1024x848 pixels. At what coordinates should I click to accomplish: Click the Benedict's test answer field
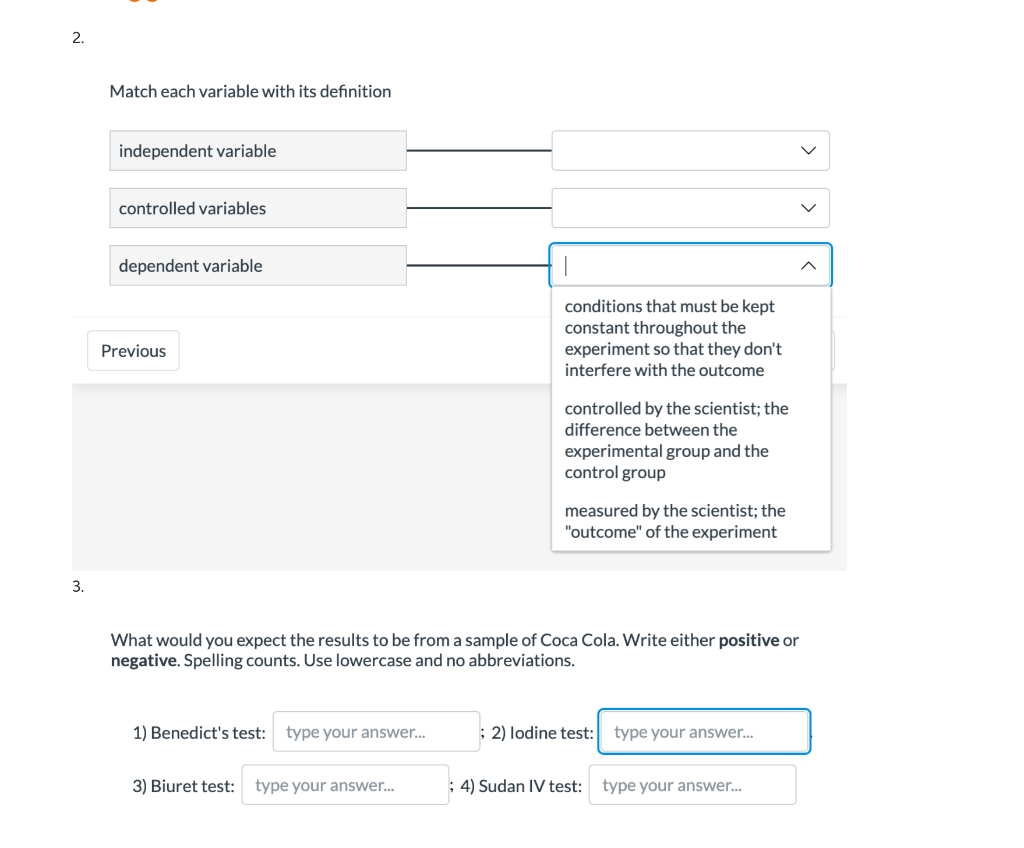376,731
